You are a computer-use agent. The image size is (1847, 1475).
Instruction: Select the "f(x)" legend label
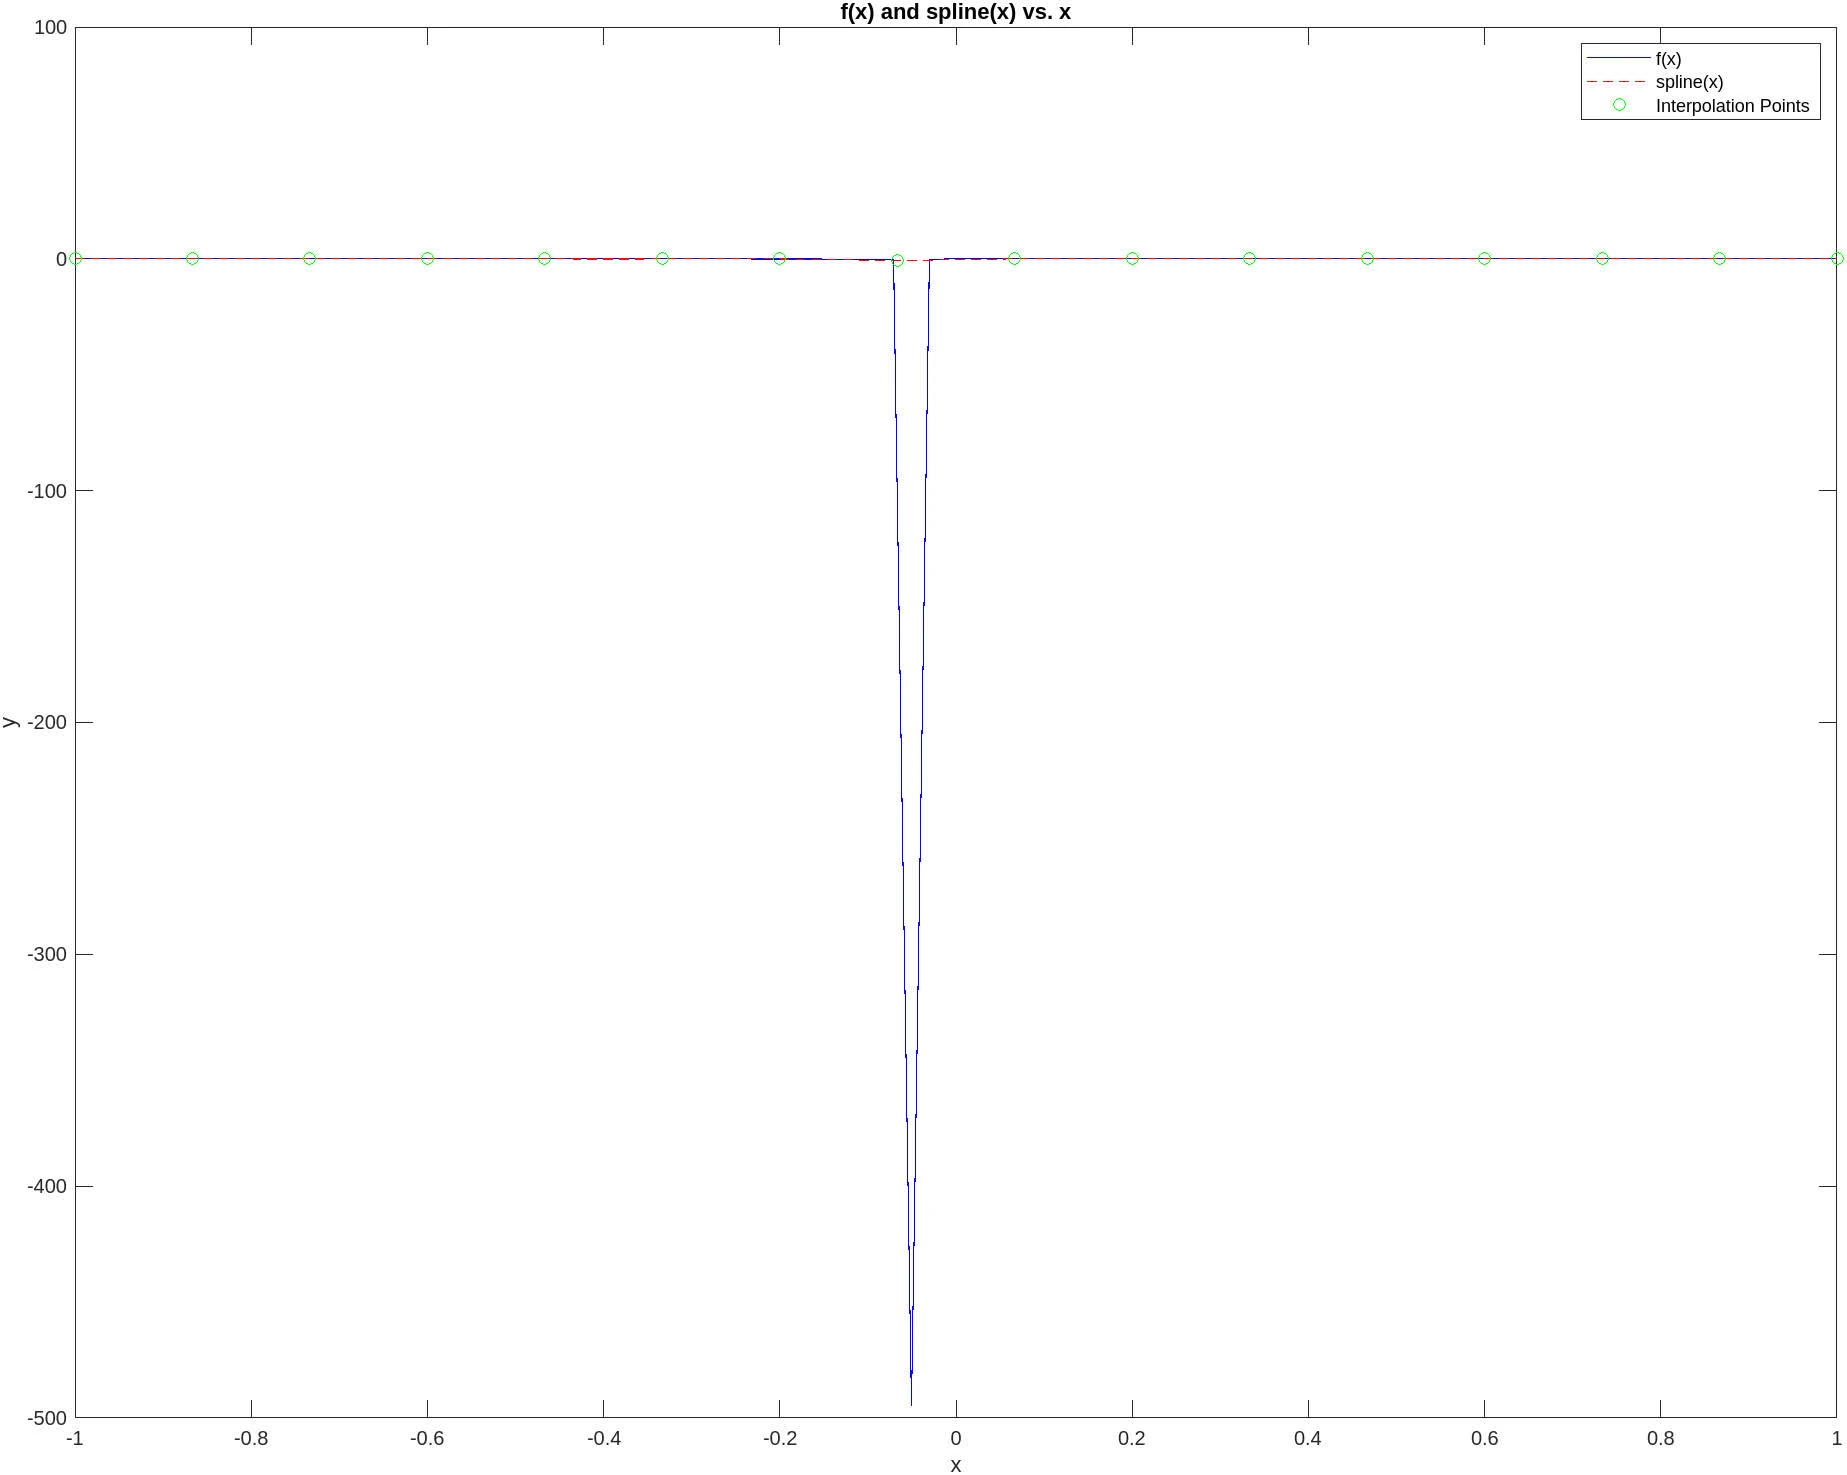1668,59
